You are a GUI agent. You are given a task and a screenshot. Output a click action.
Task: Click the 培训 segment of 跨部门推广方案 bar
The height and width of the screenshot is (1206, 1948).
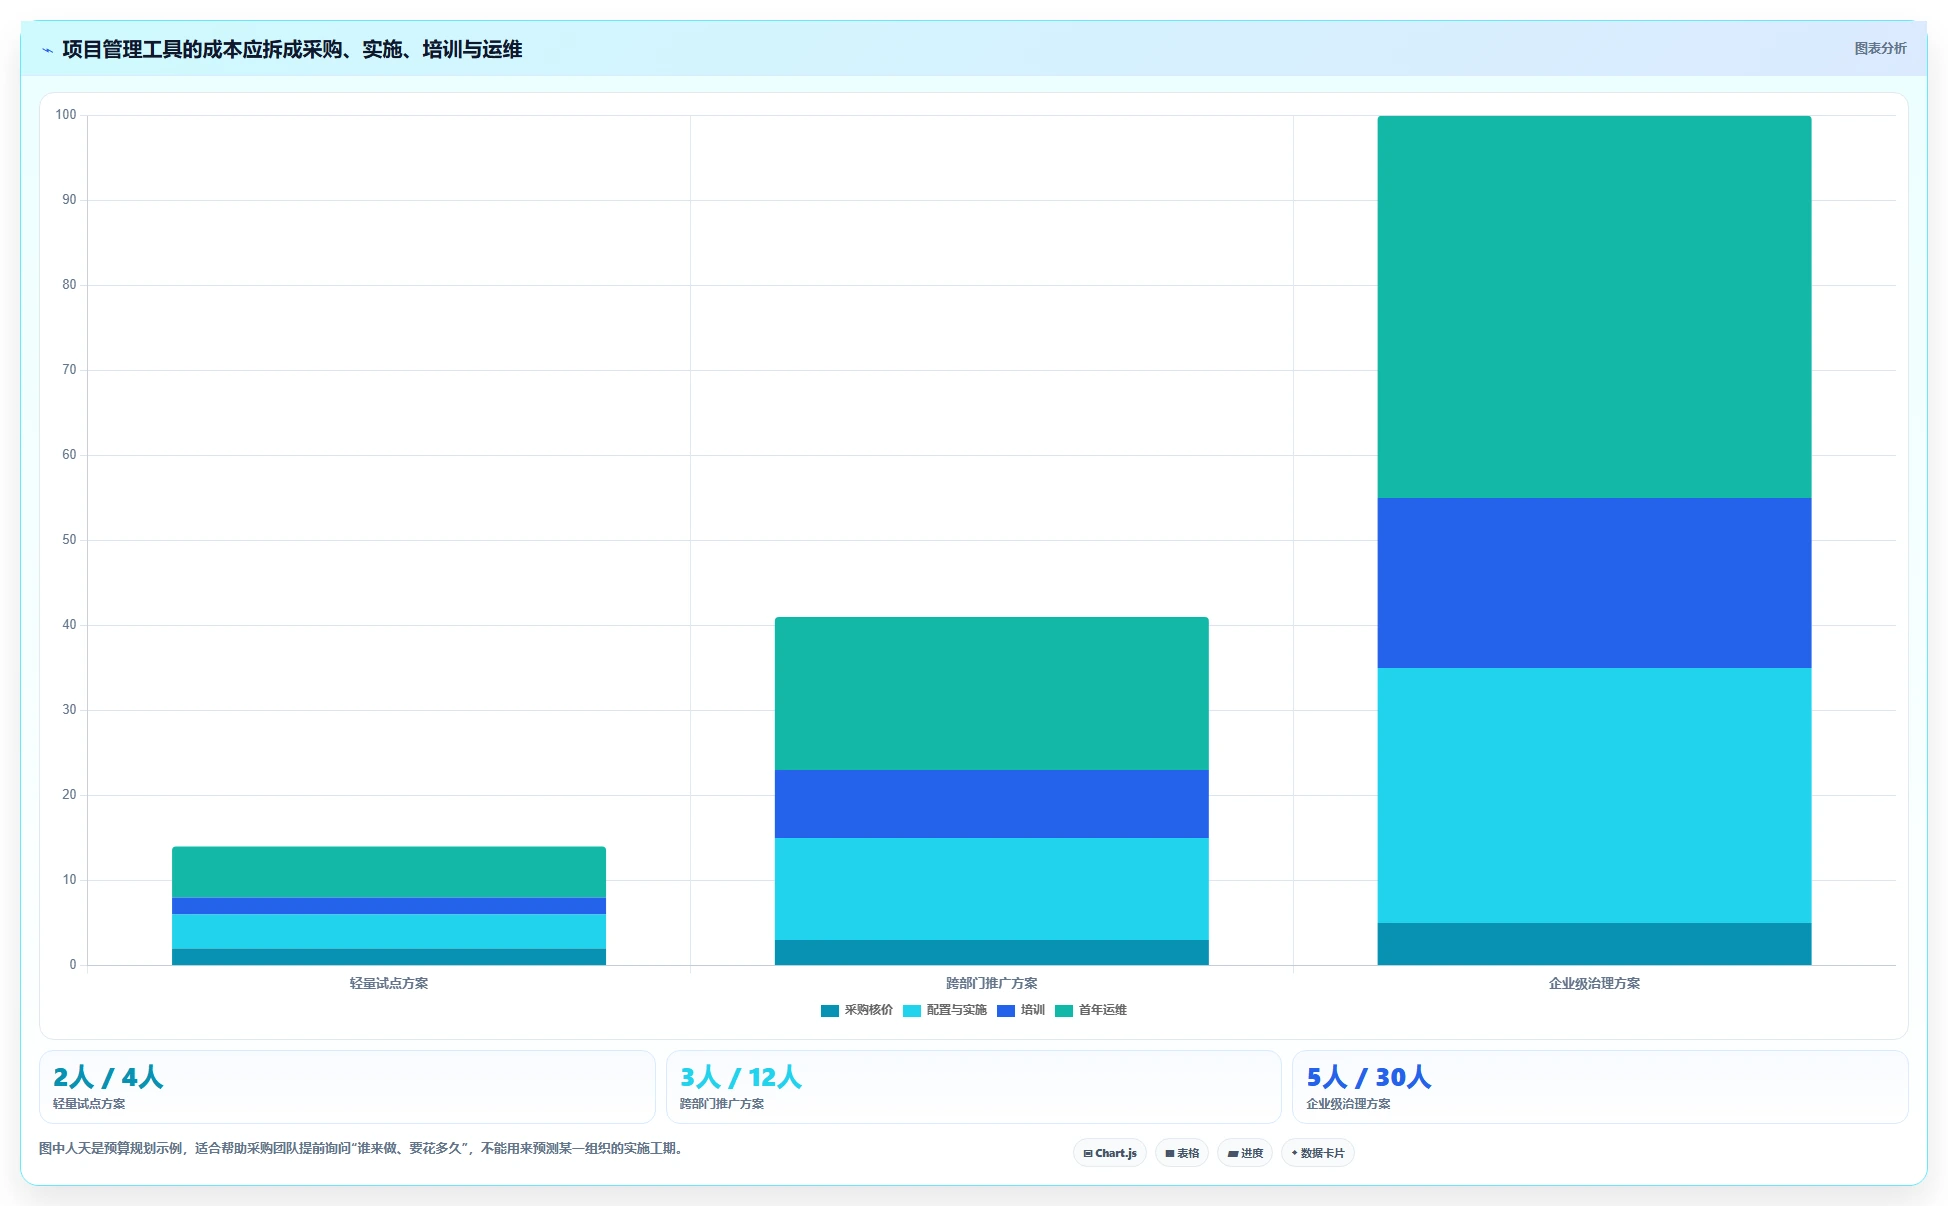coord(991,804)
